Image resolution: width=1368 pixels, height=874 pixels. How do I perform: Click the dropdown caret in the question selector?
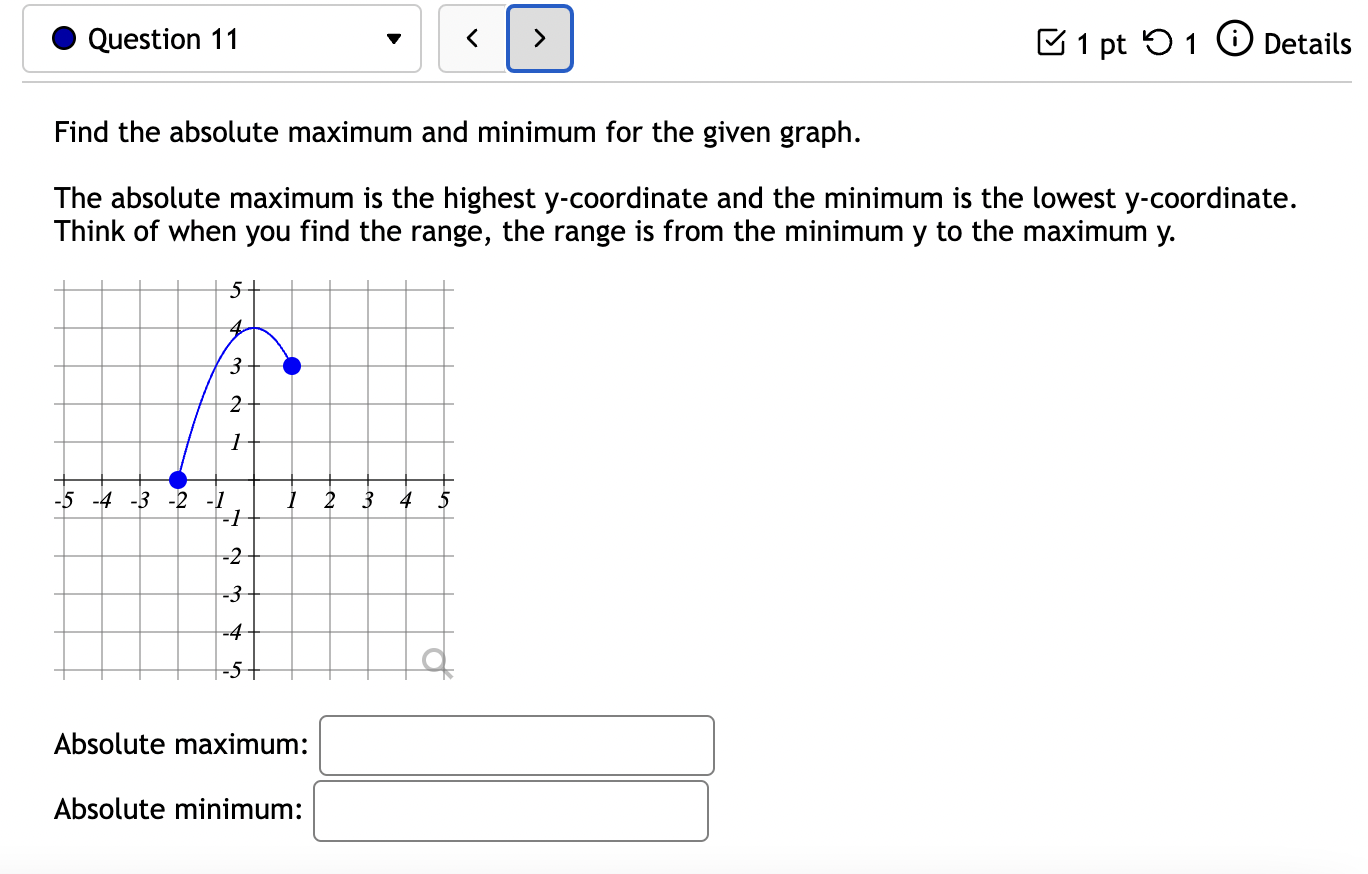(394, 39)
